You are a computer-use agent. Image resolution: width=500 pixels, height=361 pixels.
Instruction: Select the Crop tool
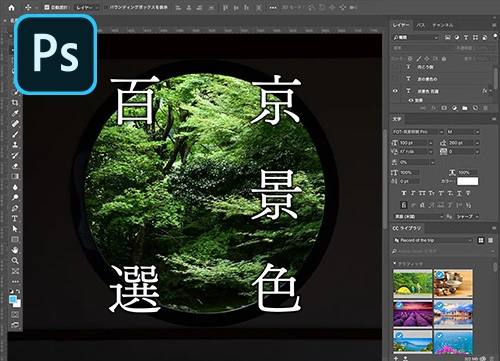tap(15, 103)
